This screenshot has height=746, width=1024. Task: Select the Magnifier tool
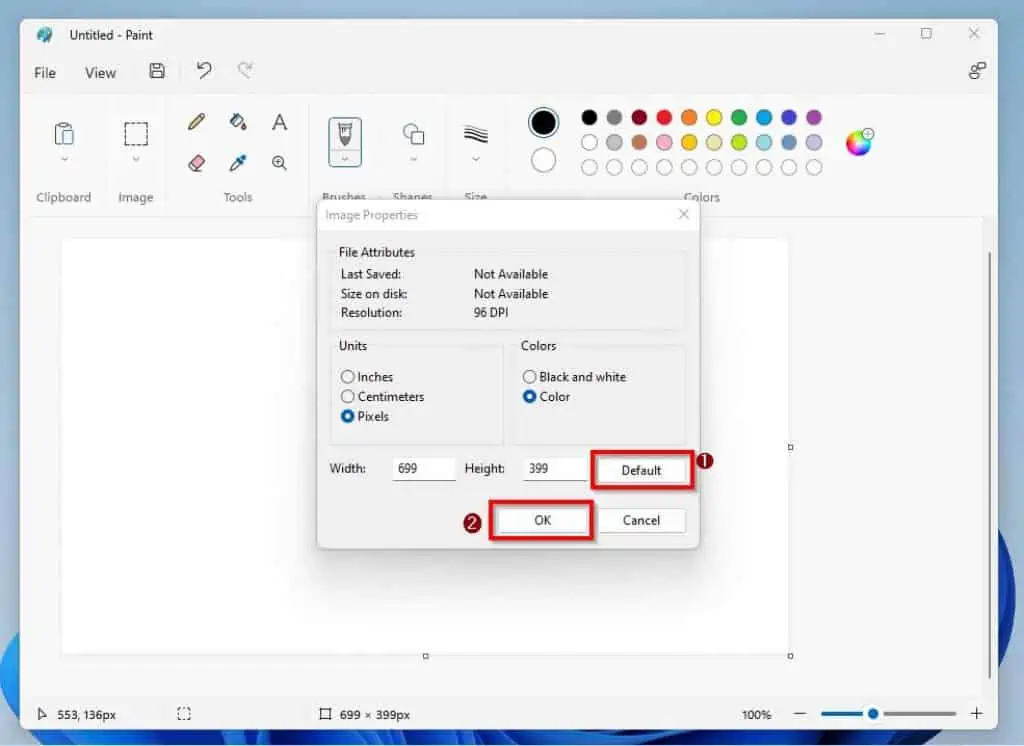click(x=279, y=161)
